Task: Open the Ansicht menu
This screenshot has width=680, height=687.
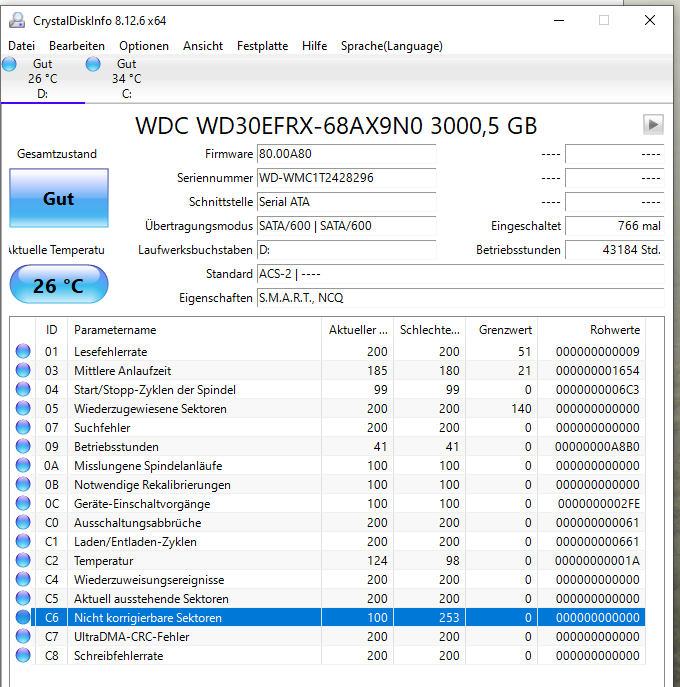Action: click(x=203, y=46)
